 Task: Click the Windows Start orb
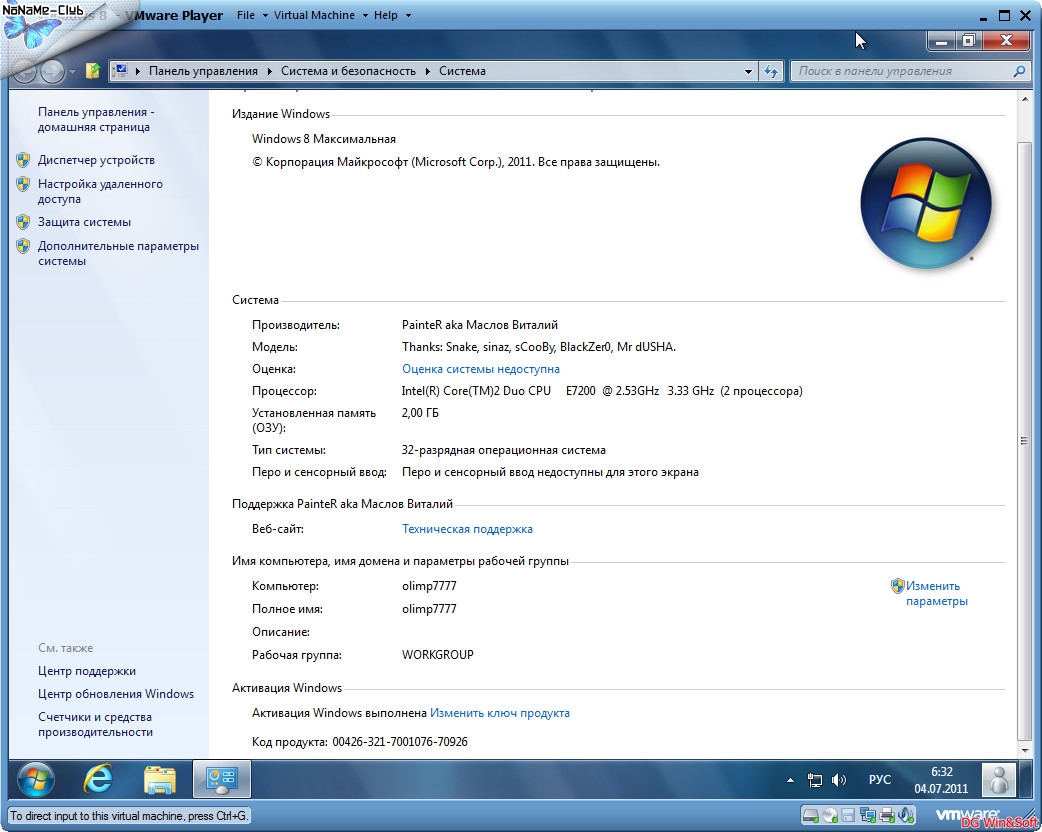point(36,779)
